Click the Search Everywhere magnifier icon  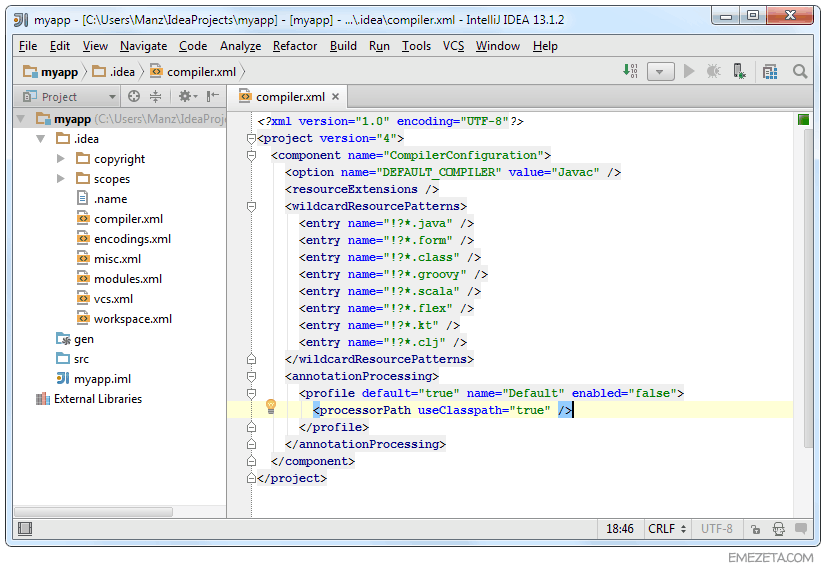[800, 71]
